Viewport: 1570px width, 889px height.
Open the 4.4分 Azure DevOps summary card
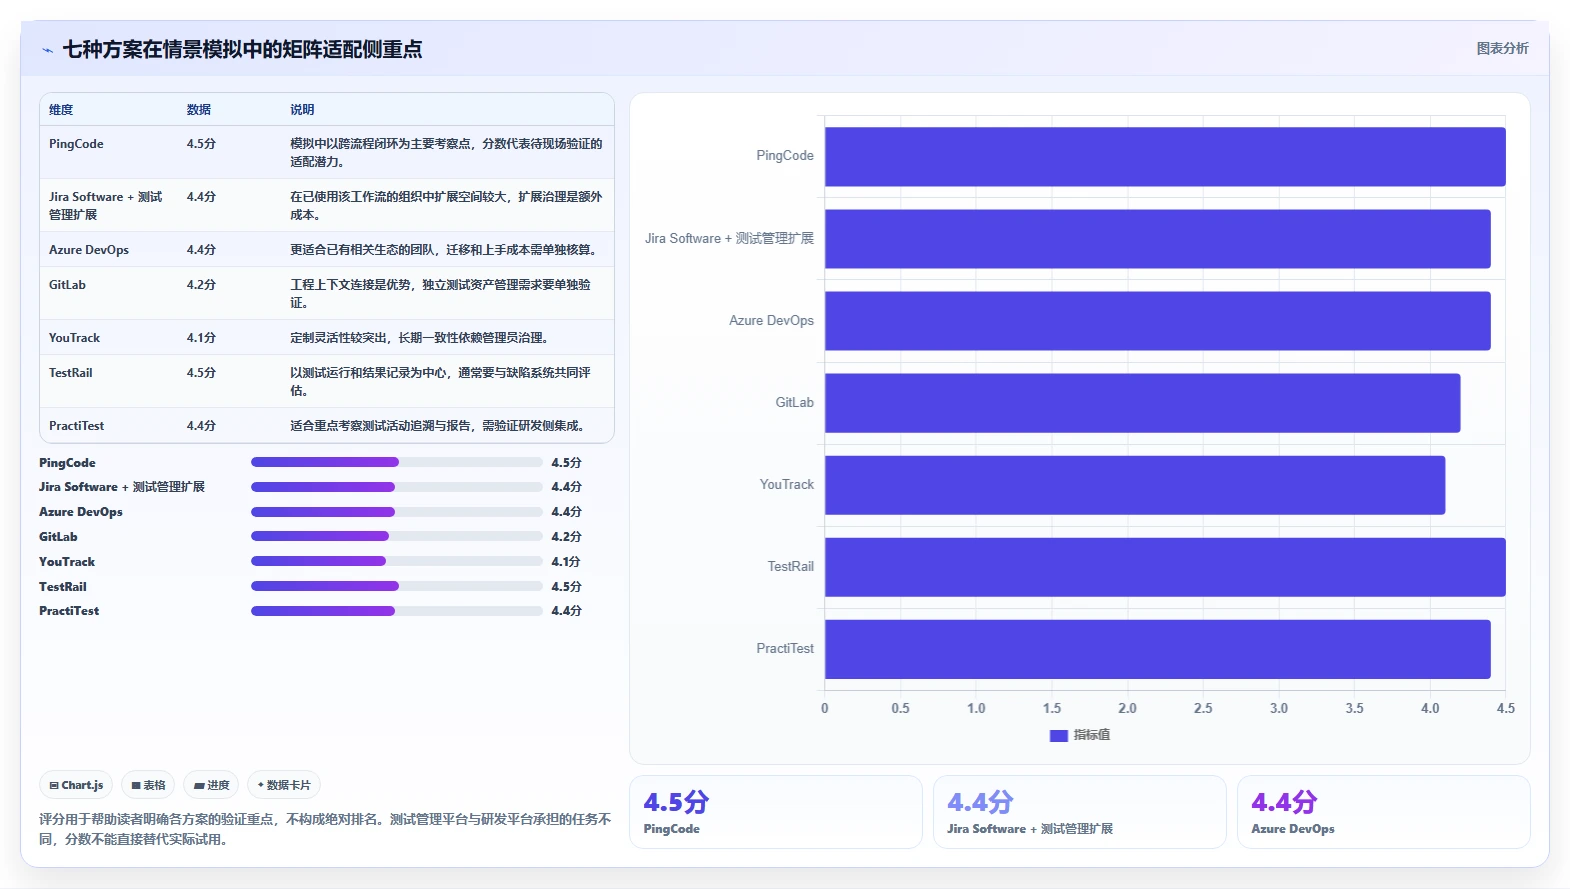tap(1384, 812)
